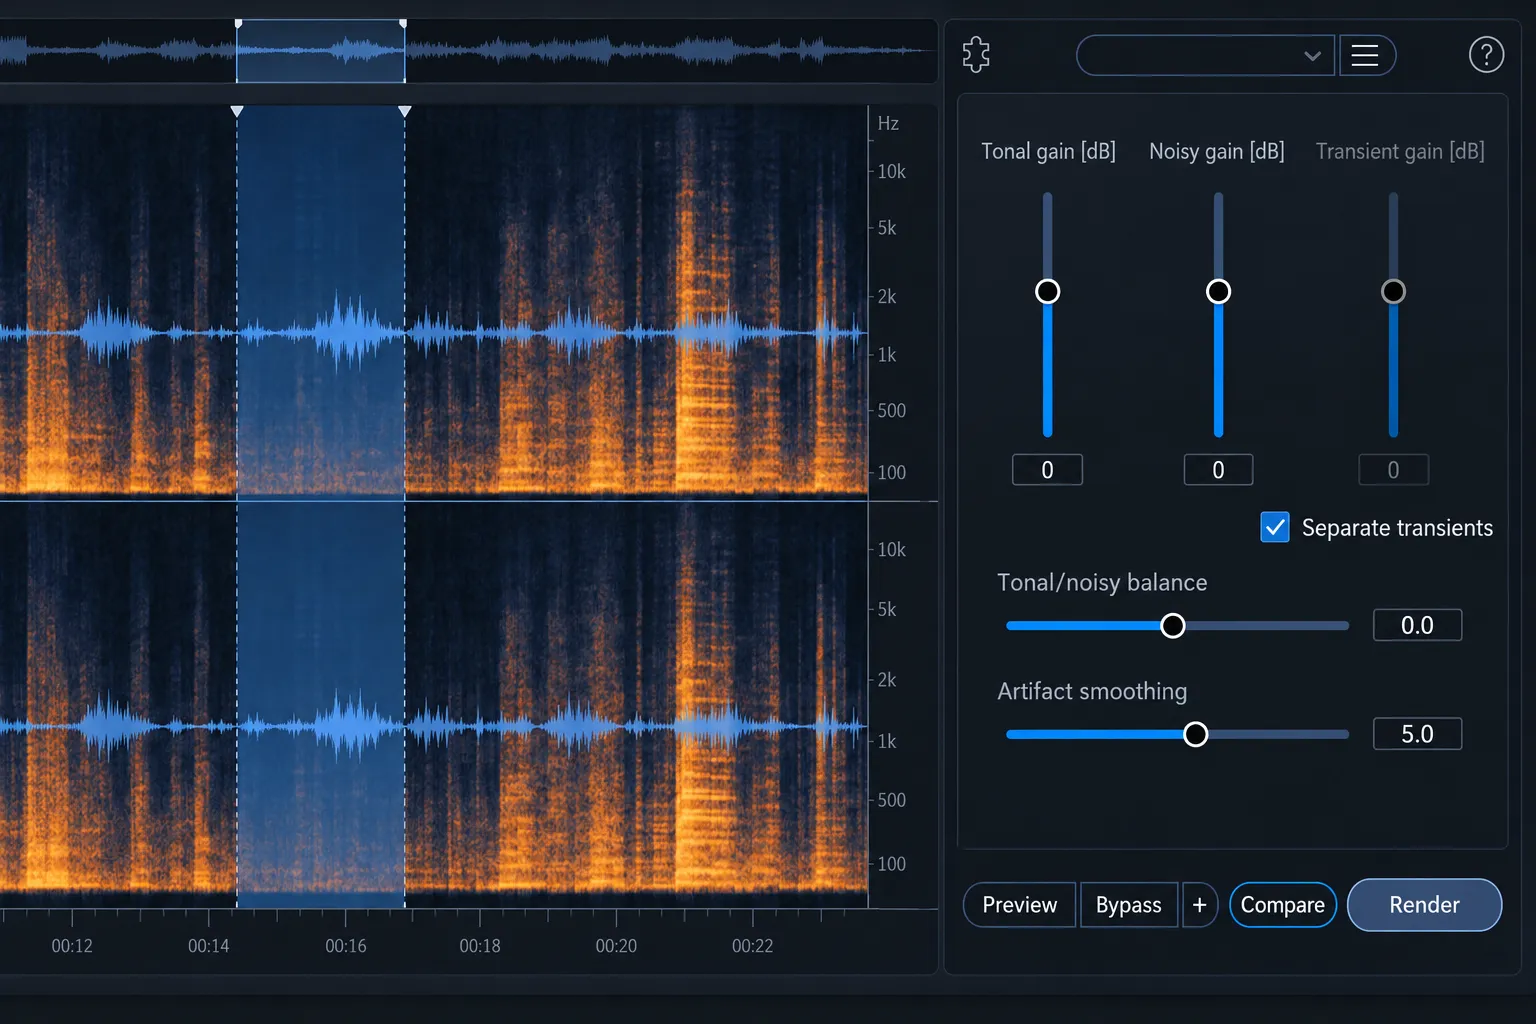
Task: Click the Tonal gain [dB] label
Action: pyautogui.click(x=1048, y=151)
